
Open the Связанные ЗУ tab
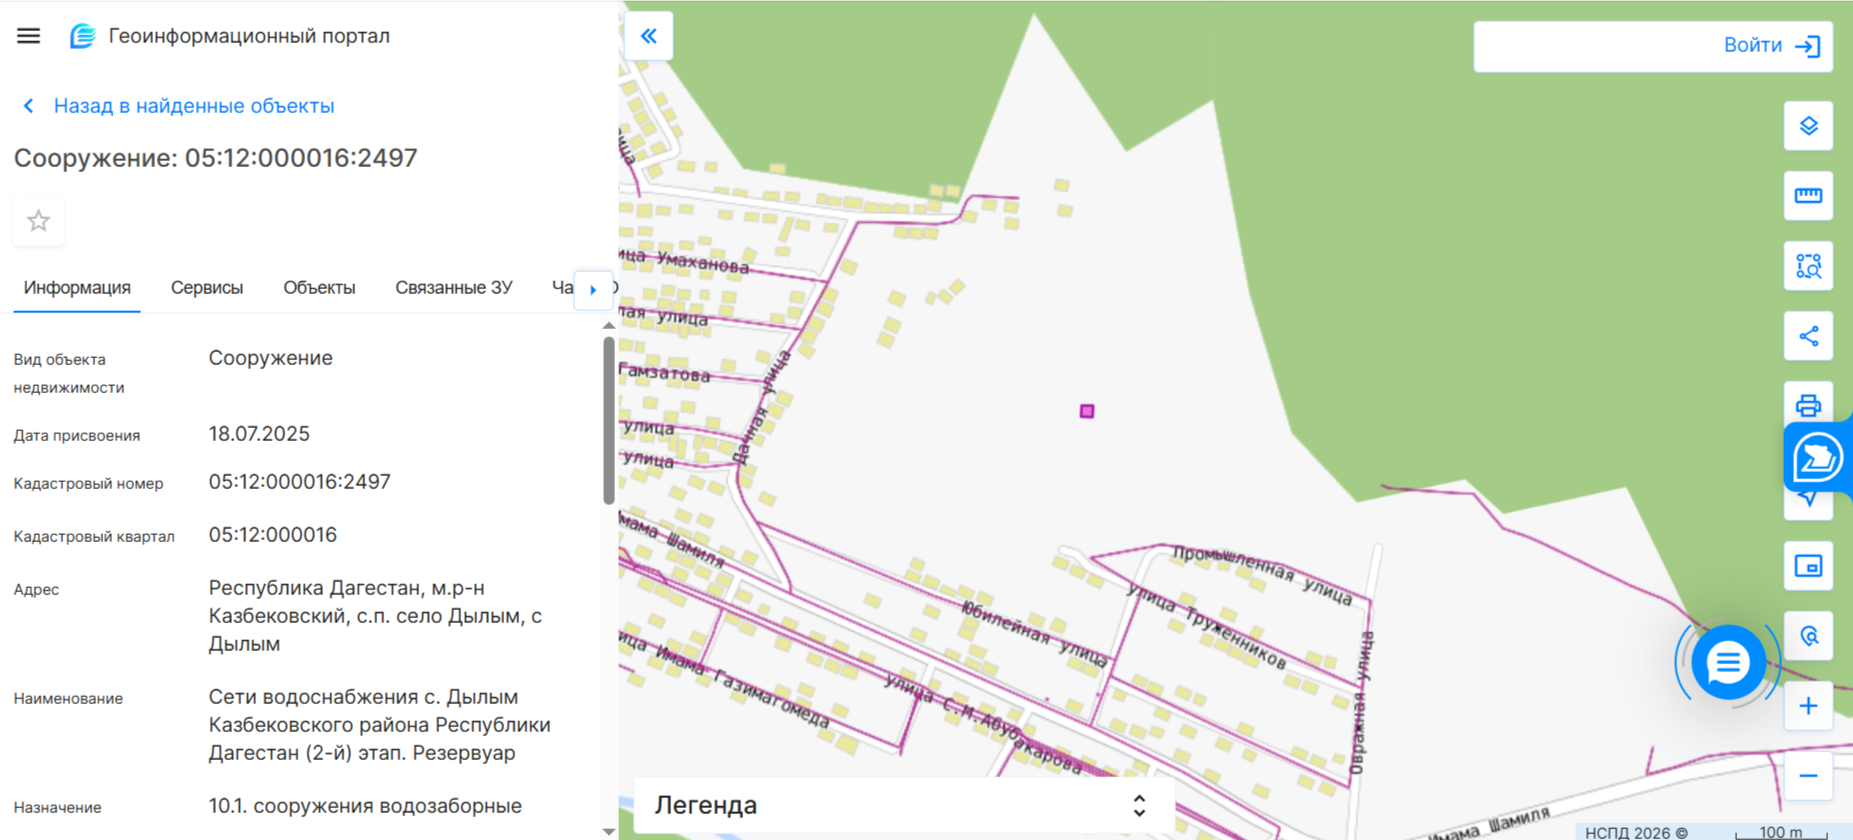454,288
